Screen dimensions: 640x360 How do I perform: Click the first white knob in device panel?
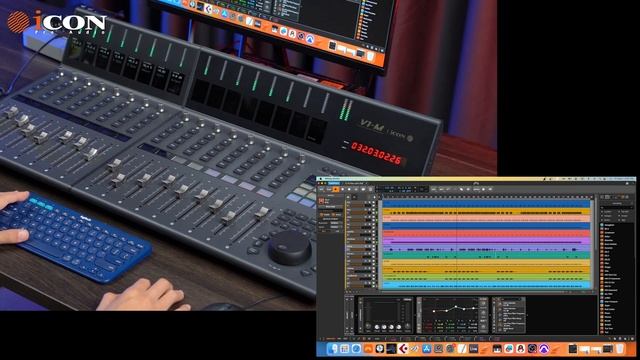[x=377, y=327]
